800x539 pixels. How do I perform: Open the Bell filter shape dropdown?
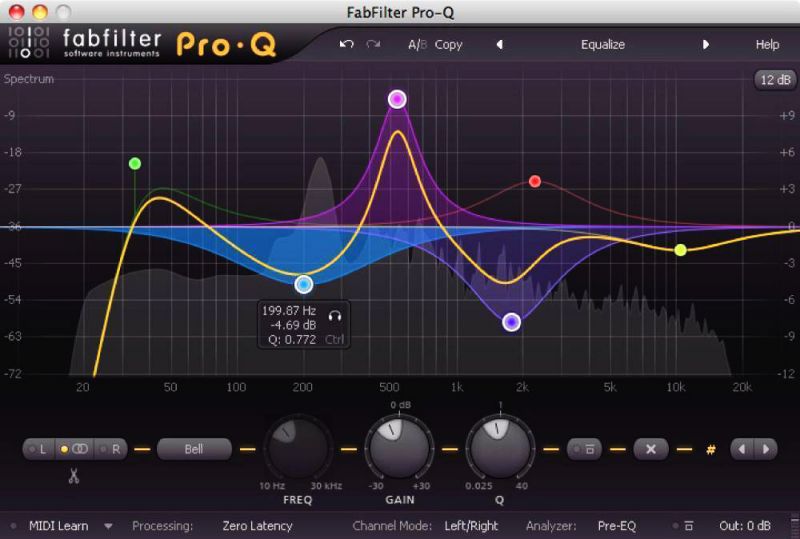(194, 449)
